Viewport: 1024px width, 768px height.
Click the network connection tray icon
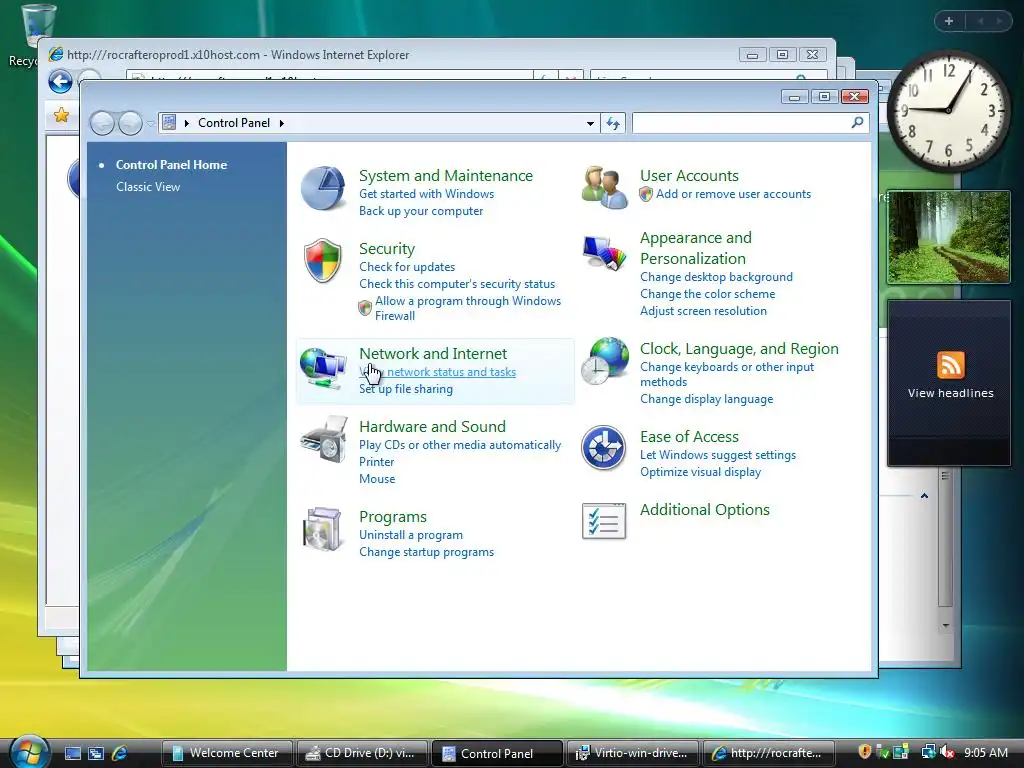[x=928, y=752]
